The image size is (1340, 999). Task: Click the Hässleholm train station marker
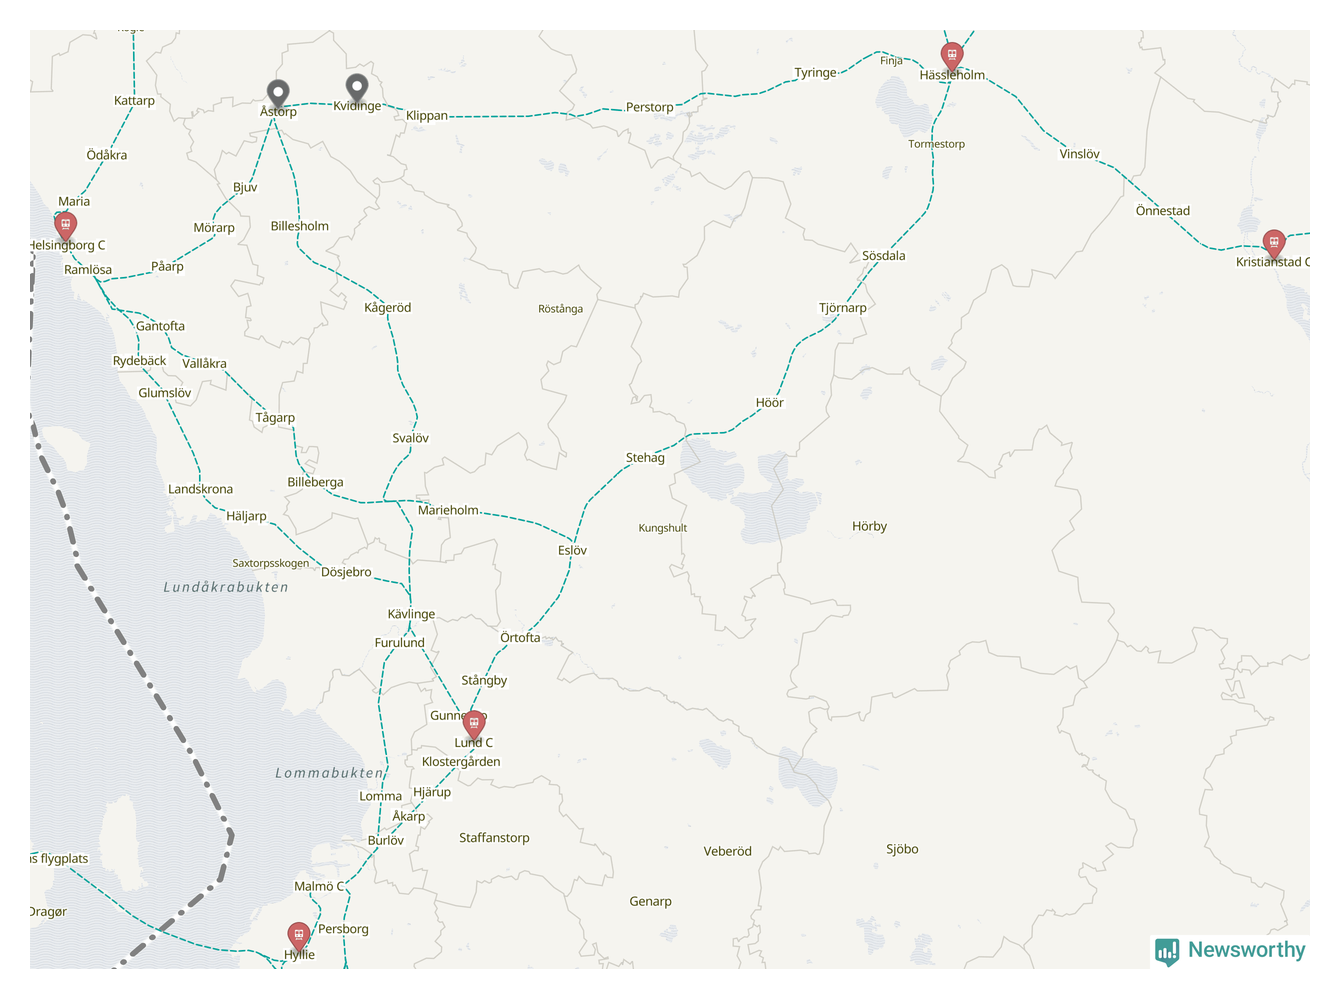[x=952, y=56]
